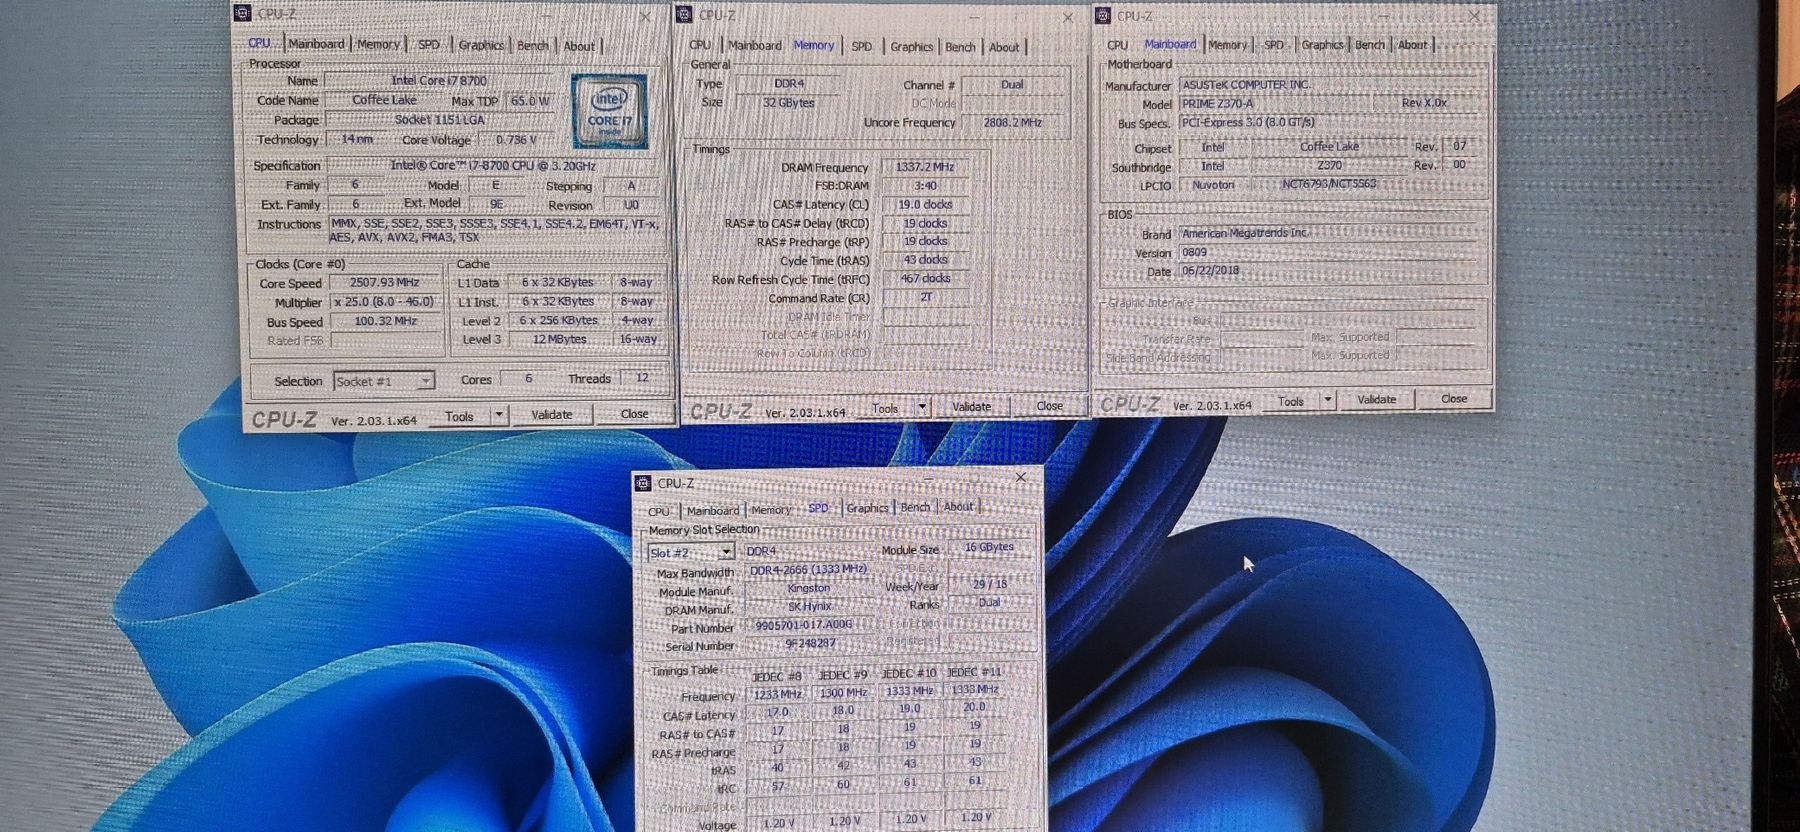
Task: Click the Uncore Frequency value 2808.2 MHz
Action: (1012, 122)
